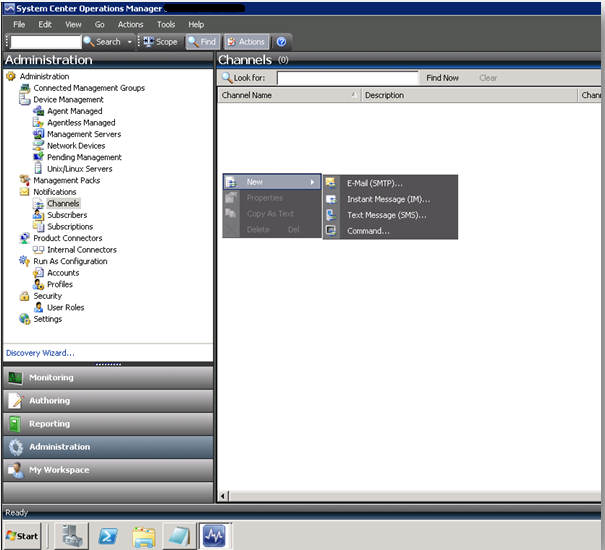
Task: Click the Management Packs icon
Action: tap(24, 180)
